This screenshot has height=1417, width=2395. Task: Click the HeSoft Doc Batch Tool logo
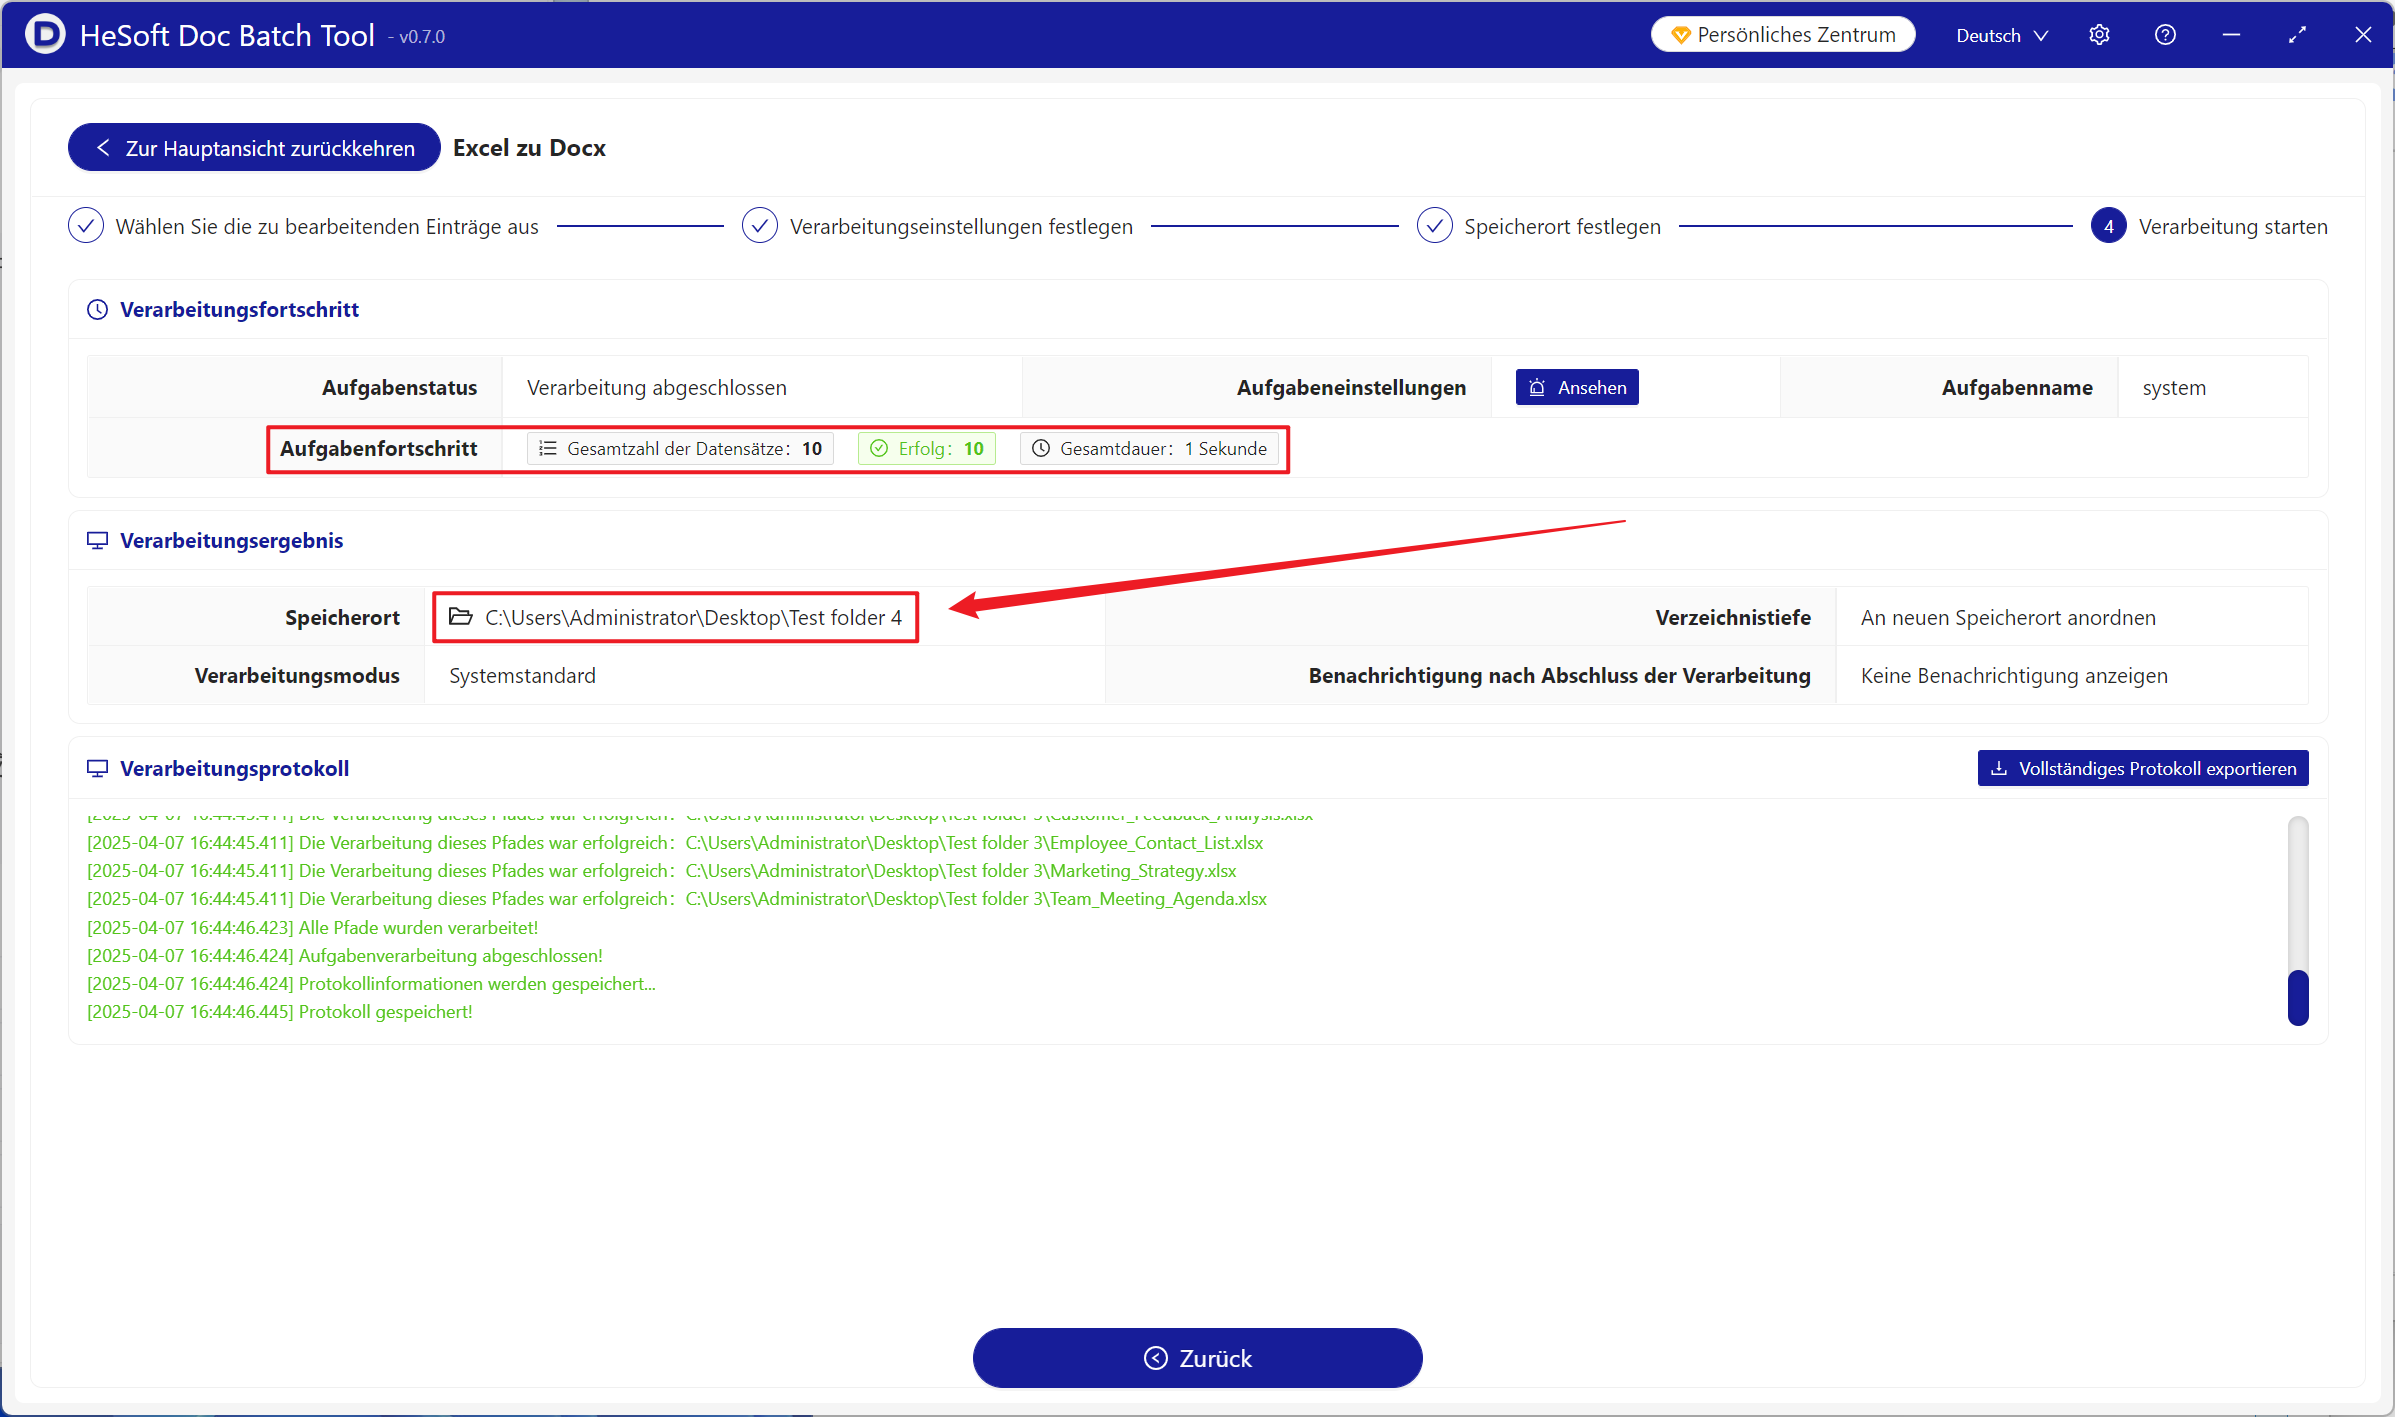[45, 35]
